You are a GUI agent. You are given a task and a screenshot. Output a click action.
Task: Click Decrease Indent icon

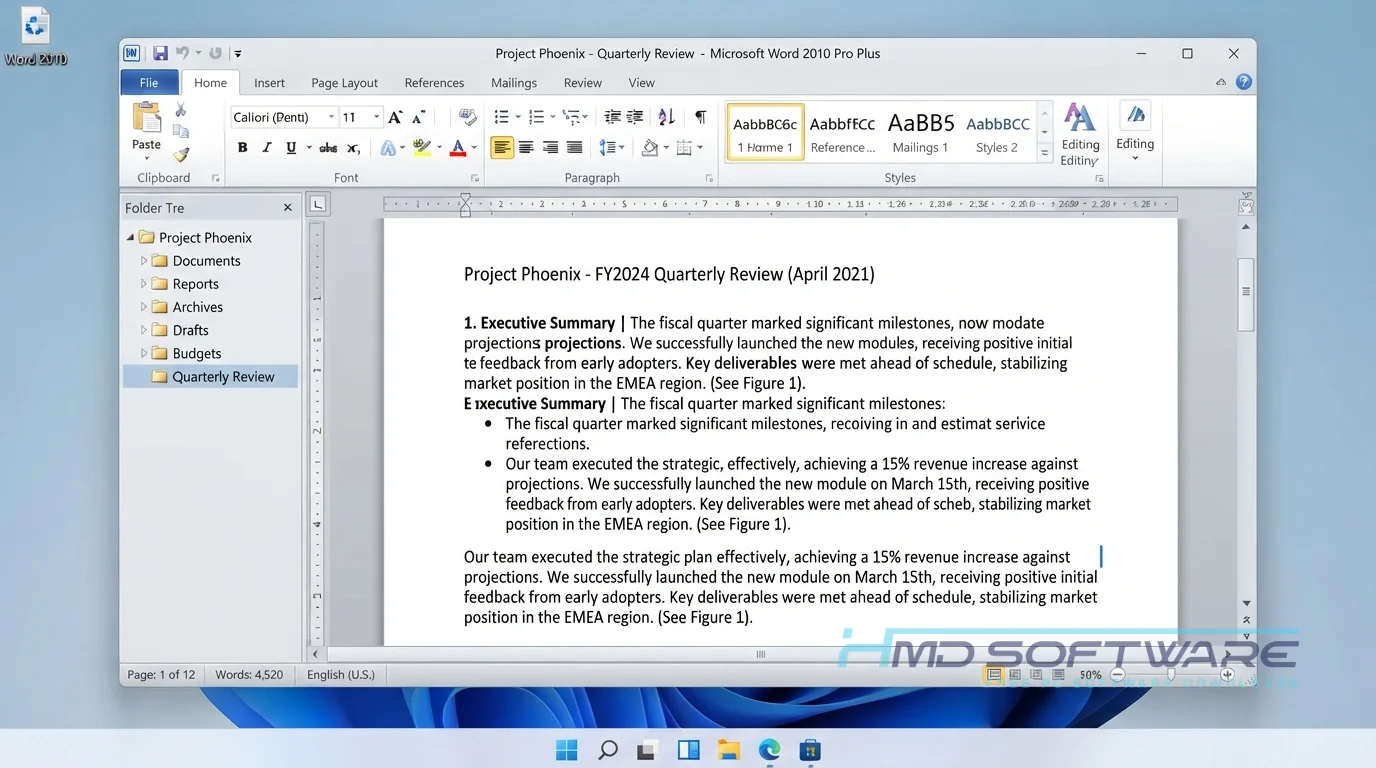612,117
